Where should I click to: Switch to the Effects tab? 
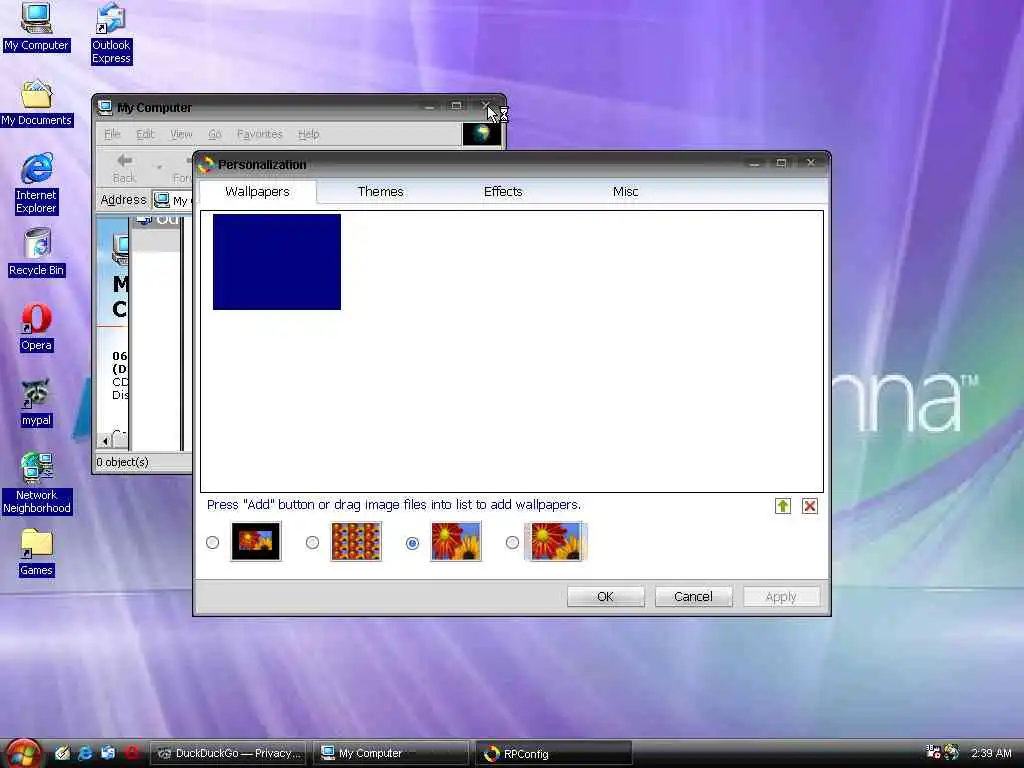pos(503,191)
